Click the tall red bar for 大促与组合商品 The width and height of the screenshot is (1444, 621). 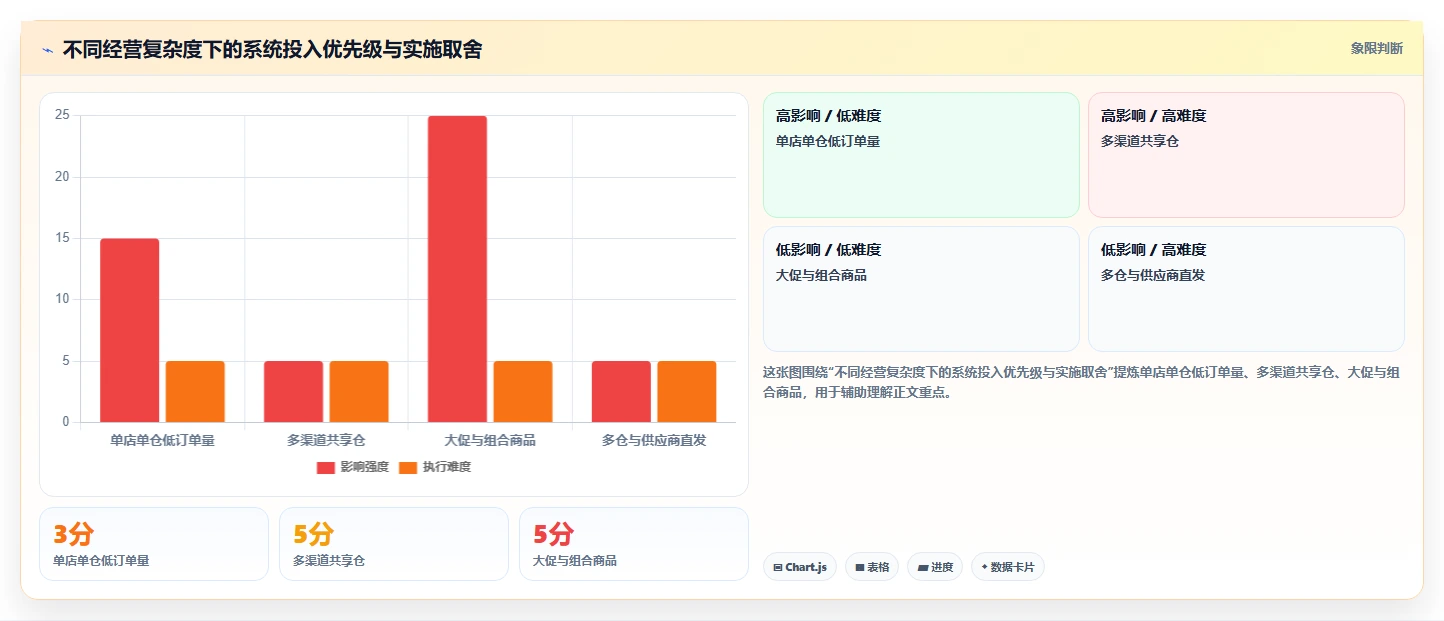(458, 269)
